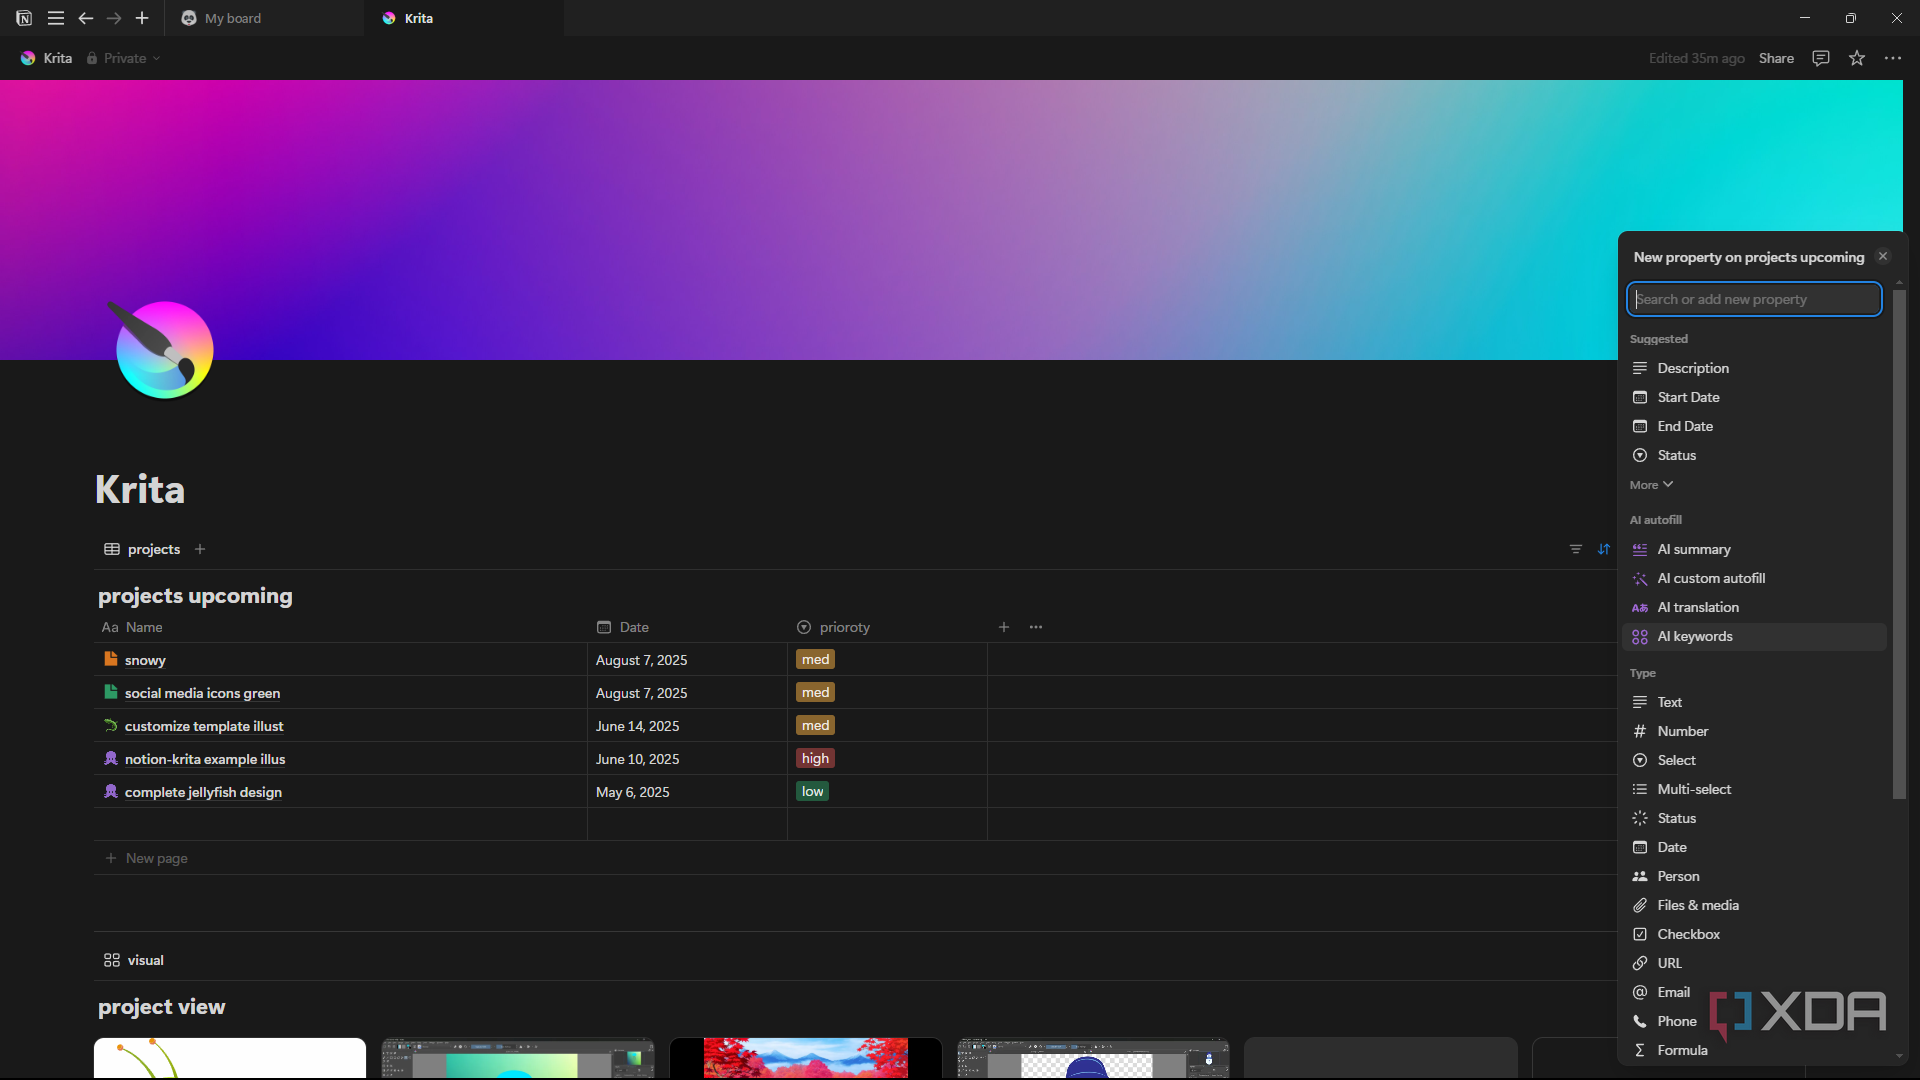
Task: Add a column with the plus icon
Action: 1004,627
